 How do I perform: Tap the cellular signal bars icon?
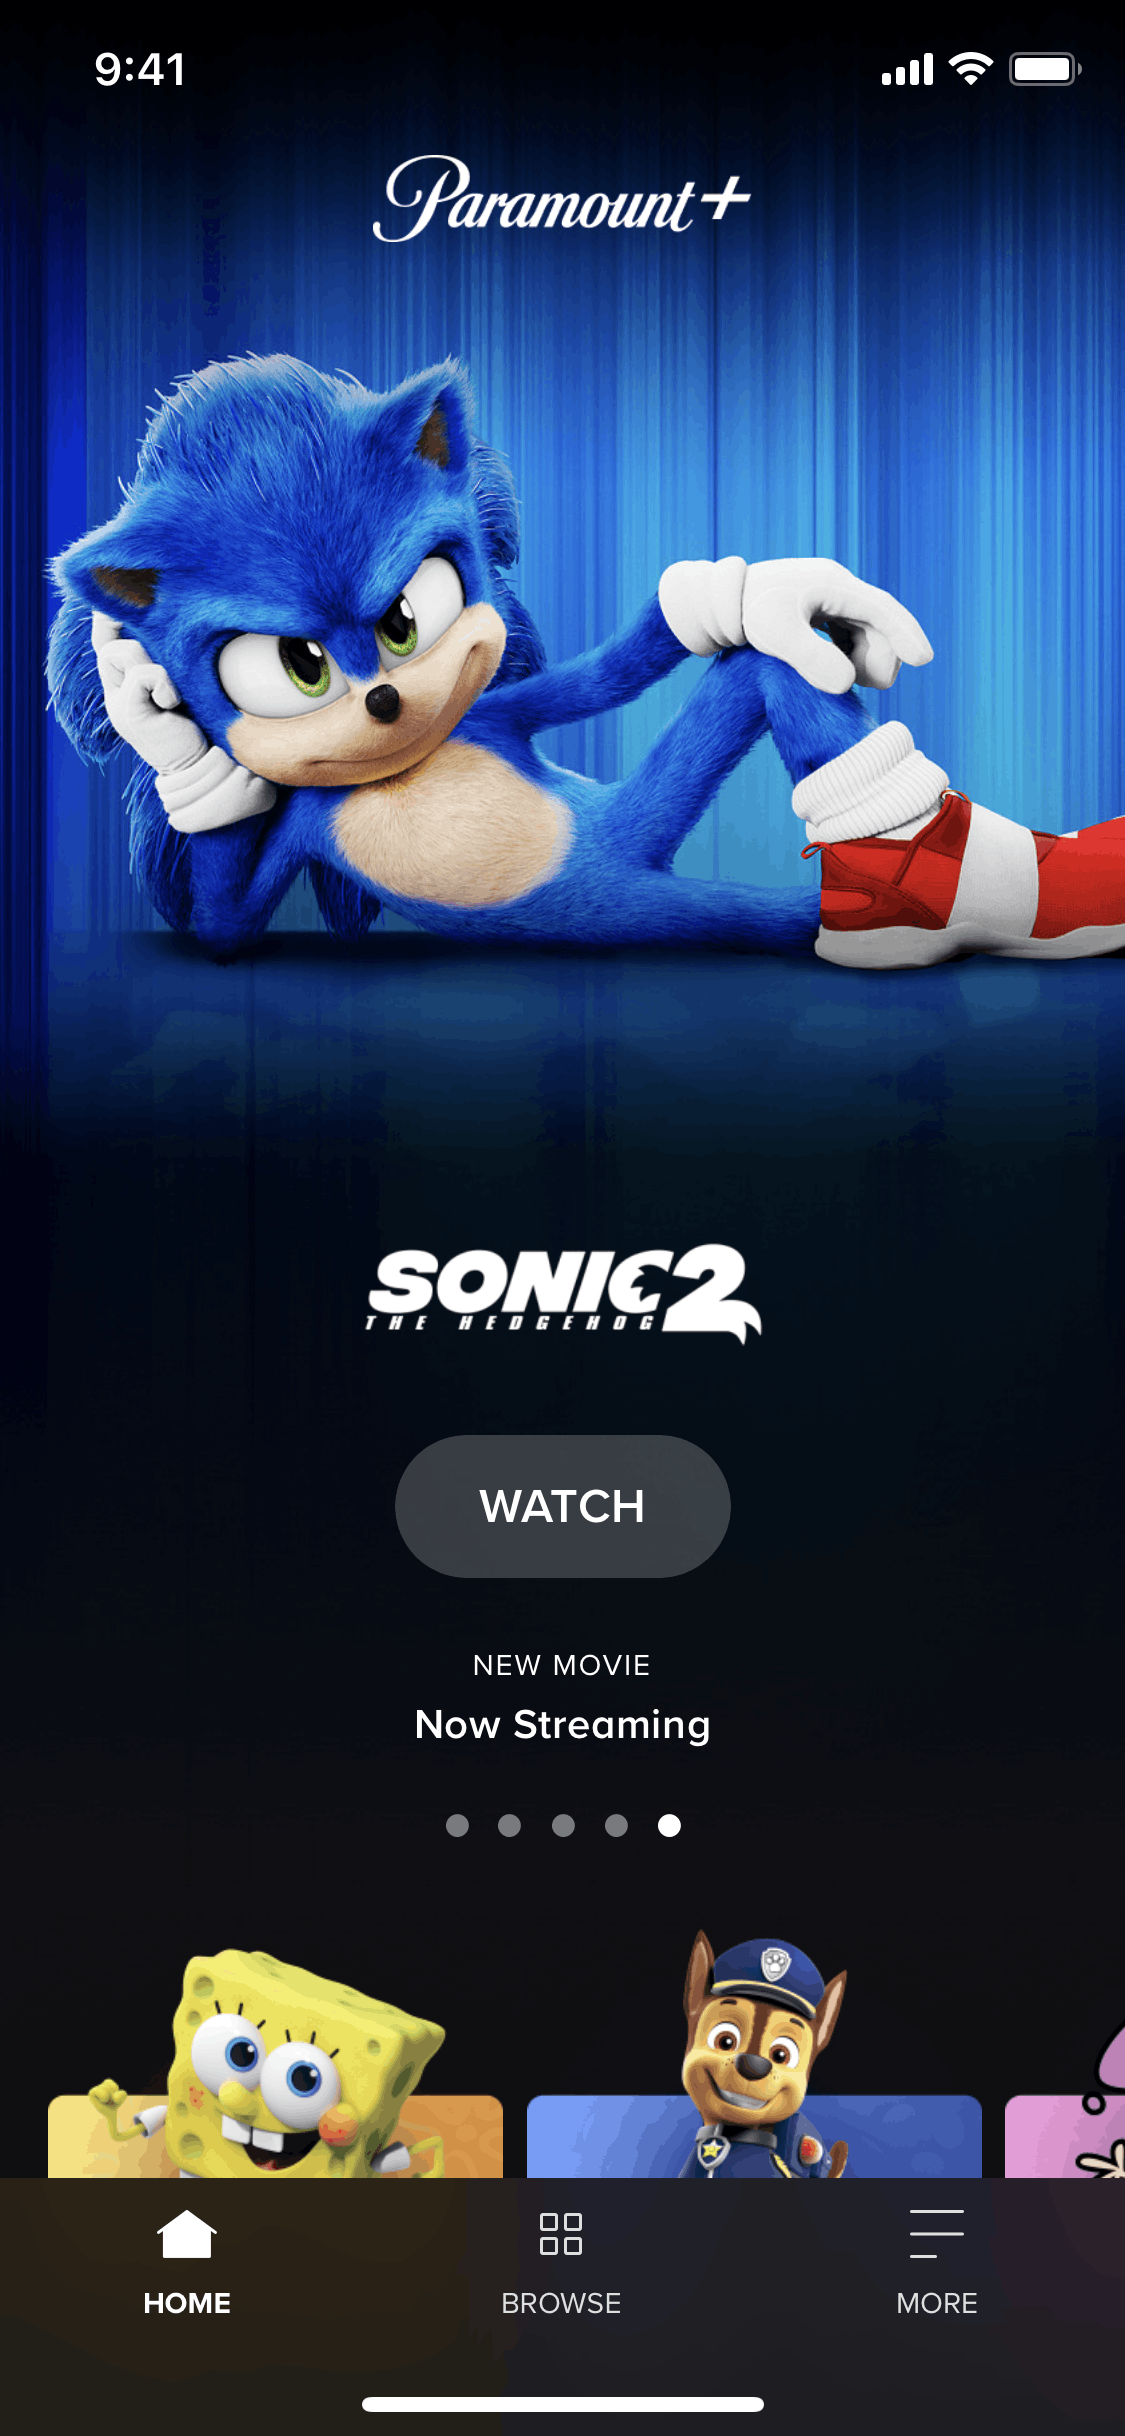coord(907,69)
